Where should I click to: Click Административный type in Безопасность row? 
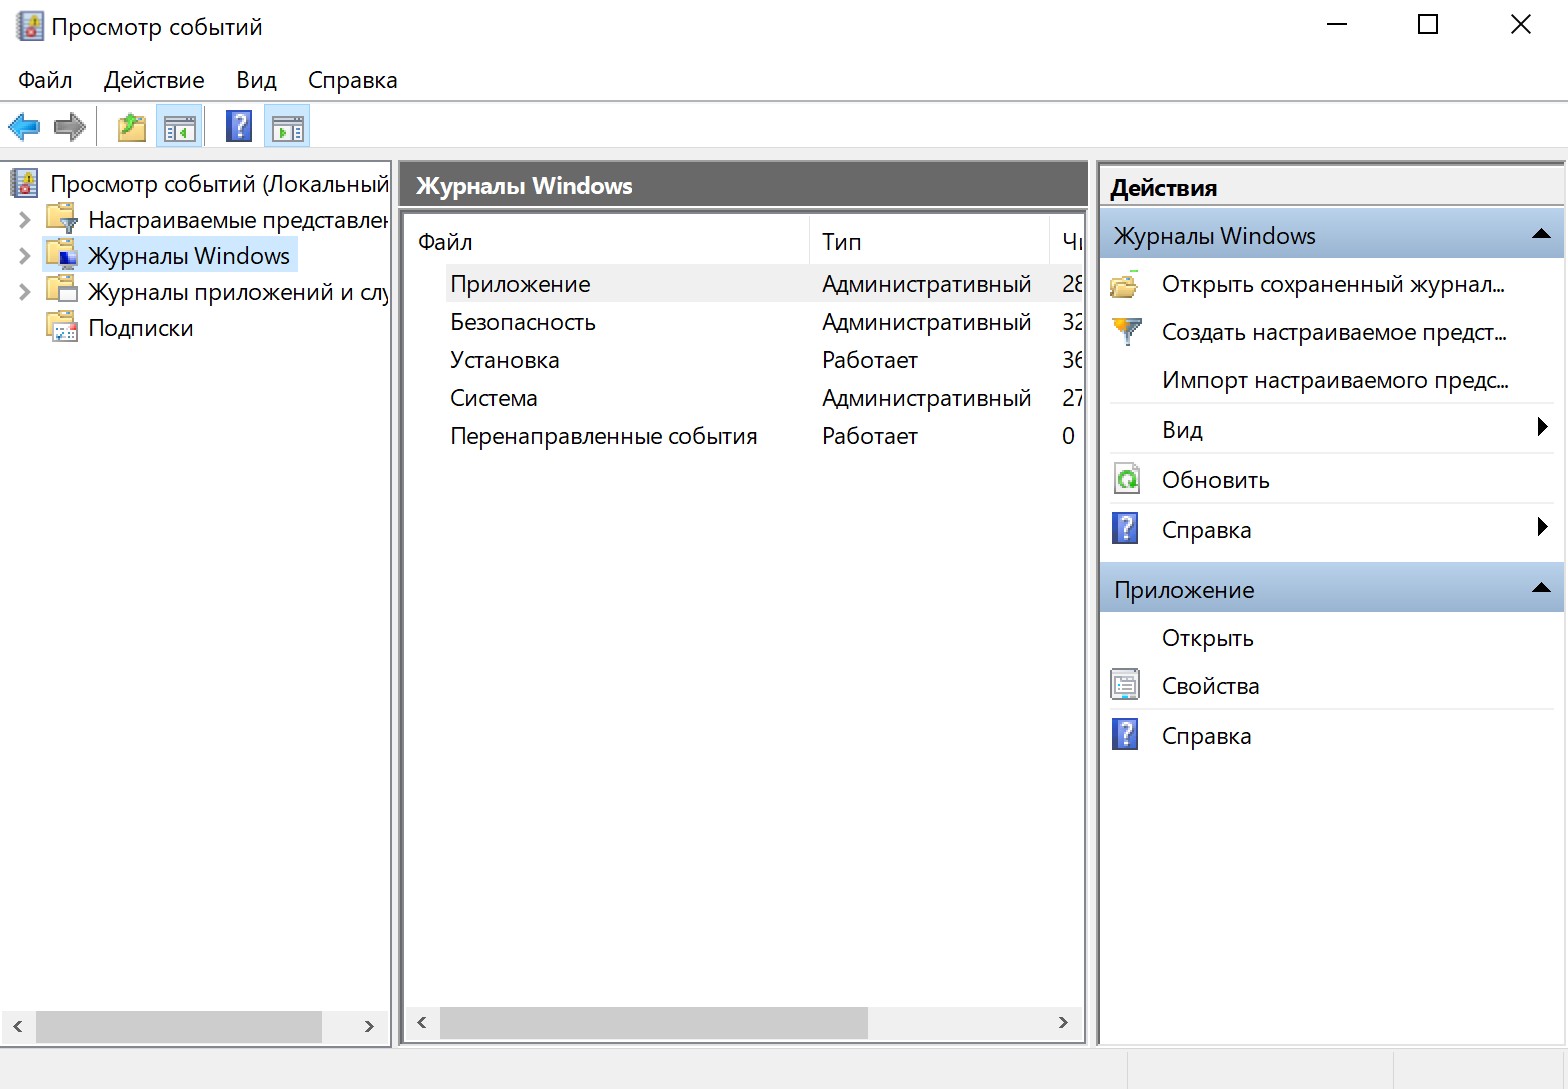pyautogui.click(x=926, y=322)
